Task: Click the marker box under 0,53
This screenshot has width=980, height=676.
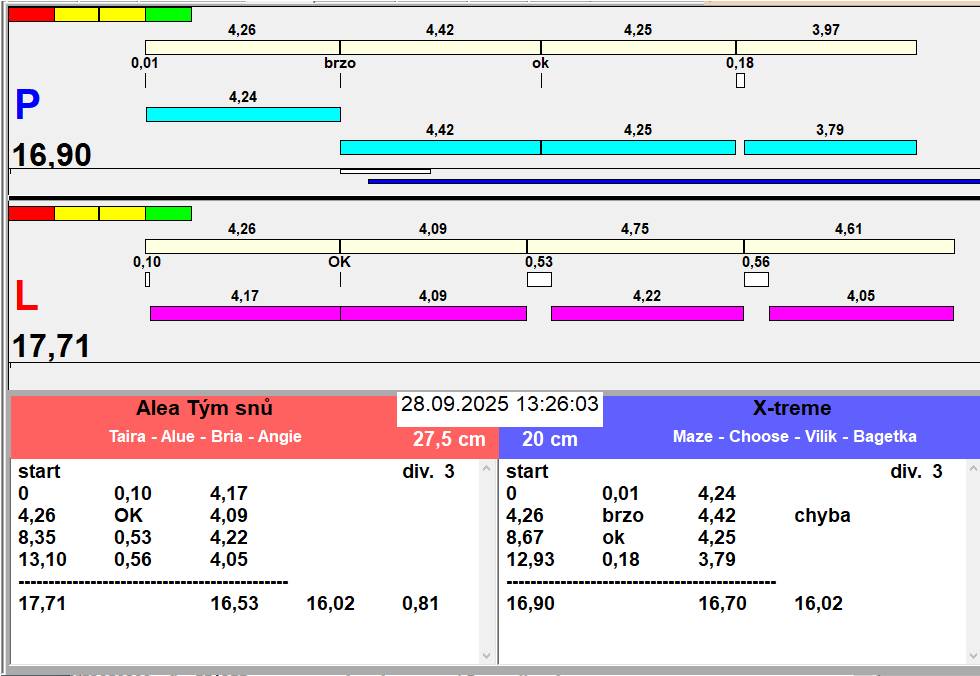Action: tap(539, 280)
